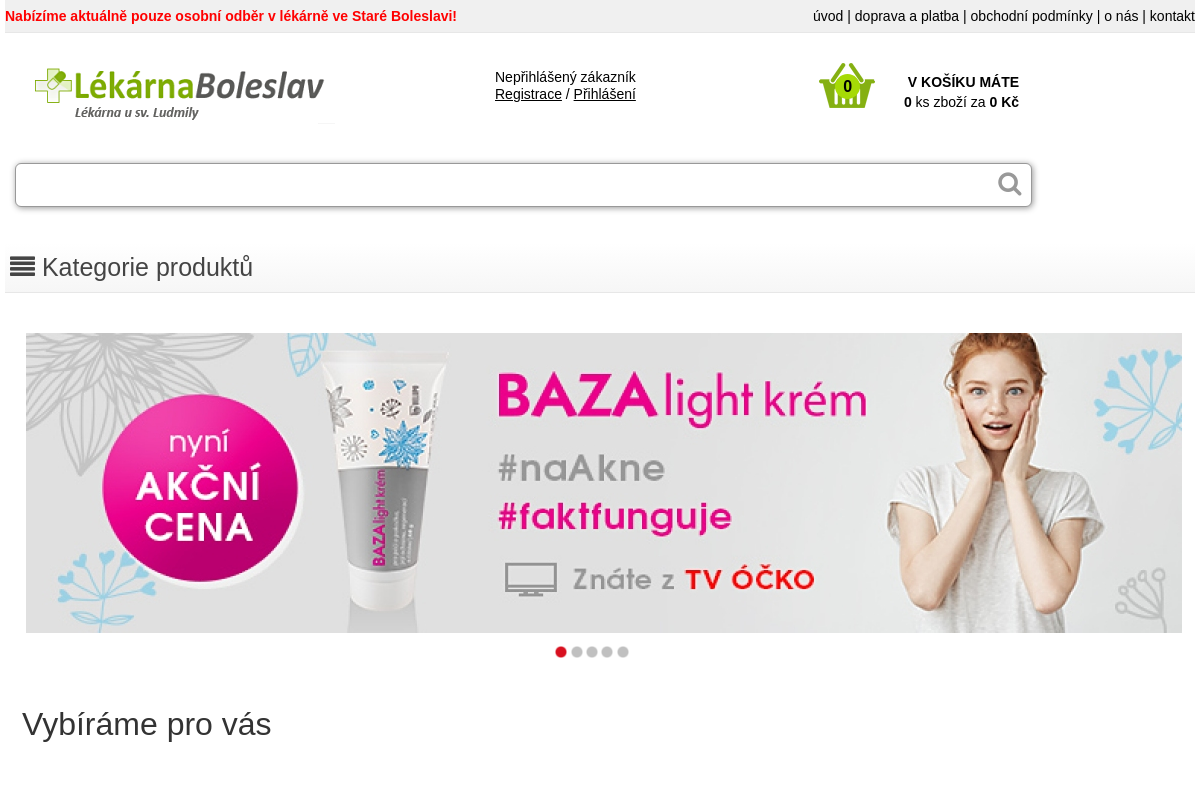Open the green shopping basket icon
The height and width of the screenshot is (800, 1200).
tap(847, 86)
